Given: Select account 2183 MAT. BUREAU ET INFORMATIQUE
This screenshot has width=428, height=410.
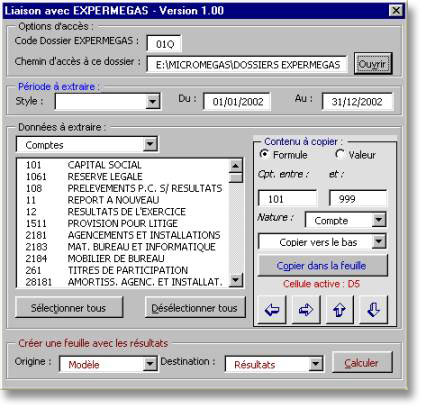Looking at the screenshot, I should tap(123, 247).
